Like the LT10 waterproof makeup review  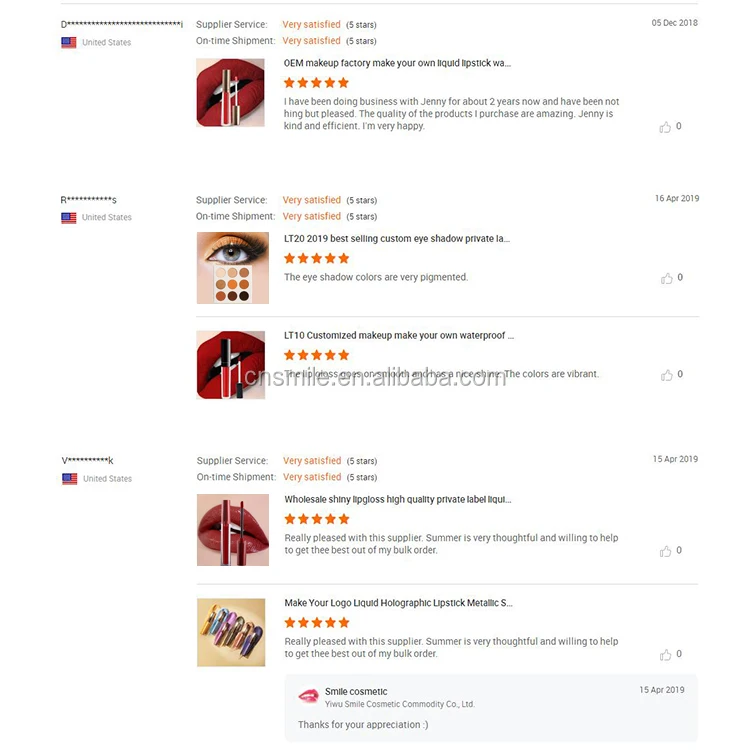coord(666,375)
